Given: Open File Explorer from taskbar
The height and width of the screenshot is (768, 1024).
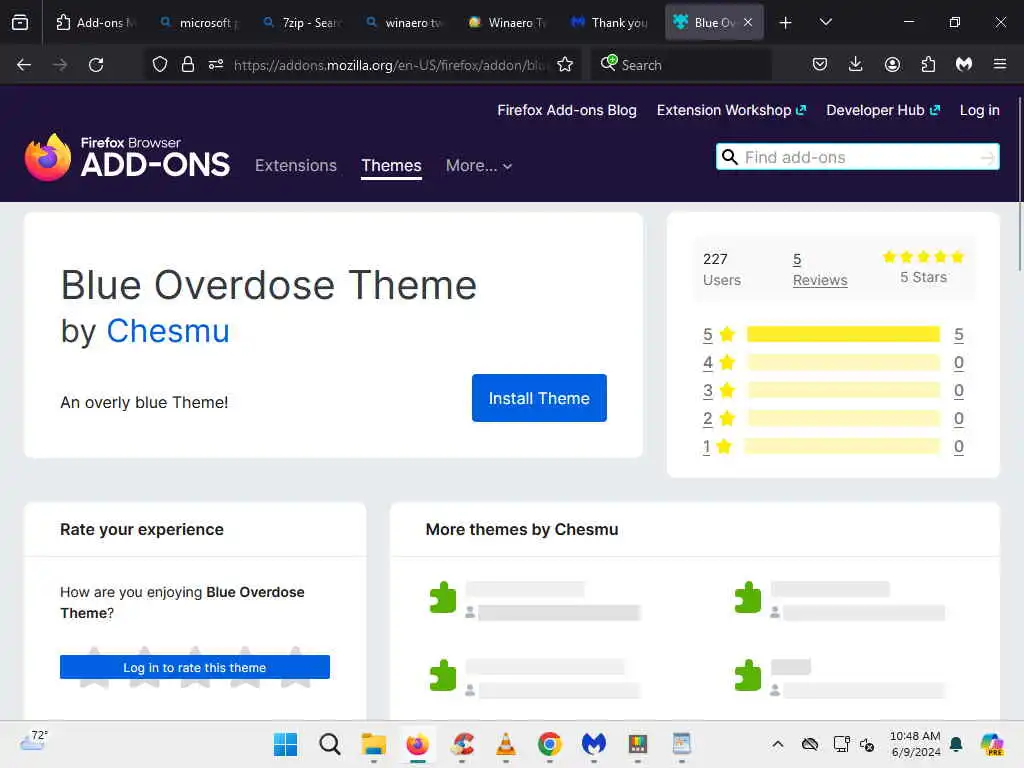Looking at the screenshot, I should (x=374, y=744).
